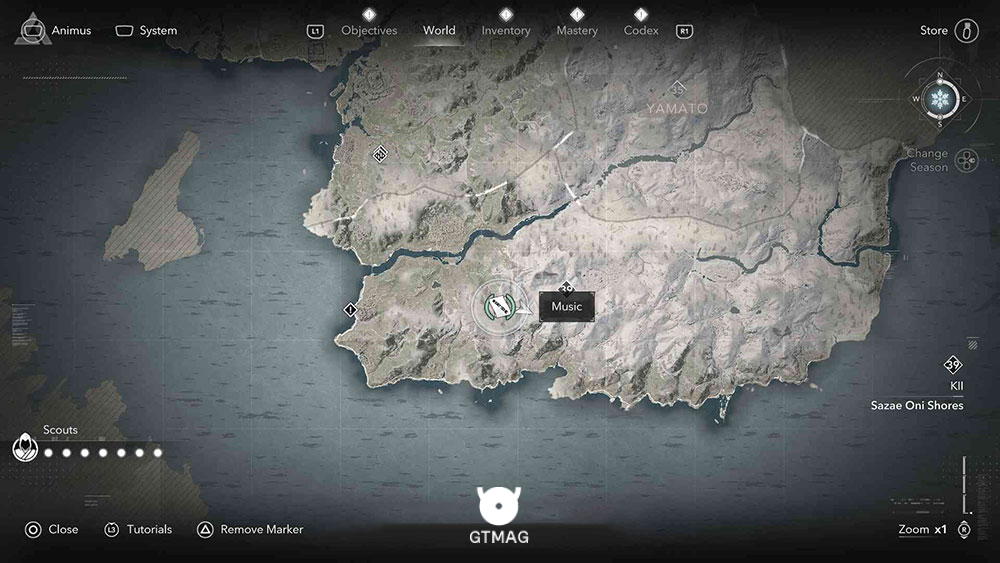Viewport: 1000px width, 563px height.
Task: Click the green Music scroll marker
Action: (x=499, y=307)
